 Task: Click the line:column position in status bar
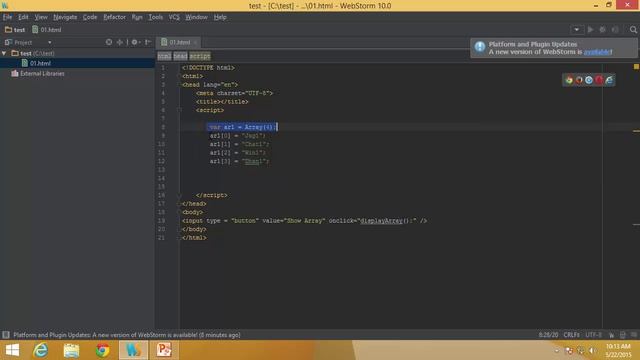pos(548,335)
